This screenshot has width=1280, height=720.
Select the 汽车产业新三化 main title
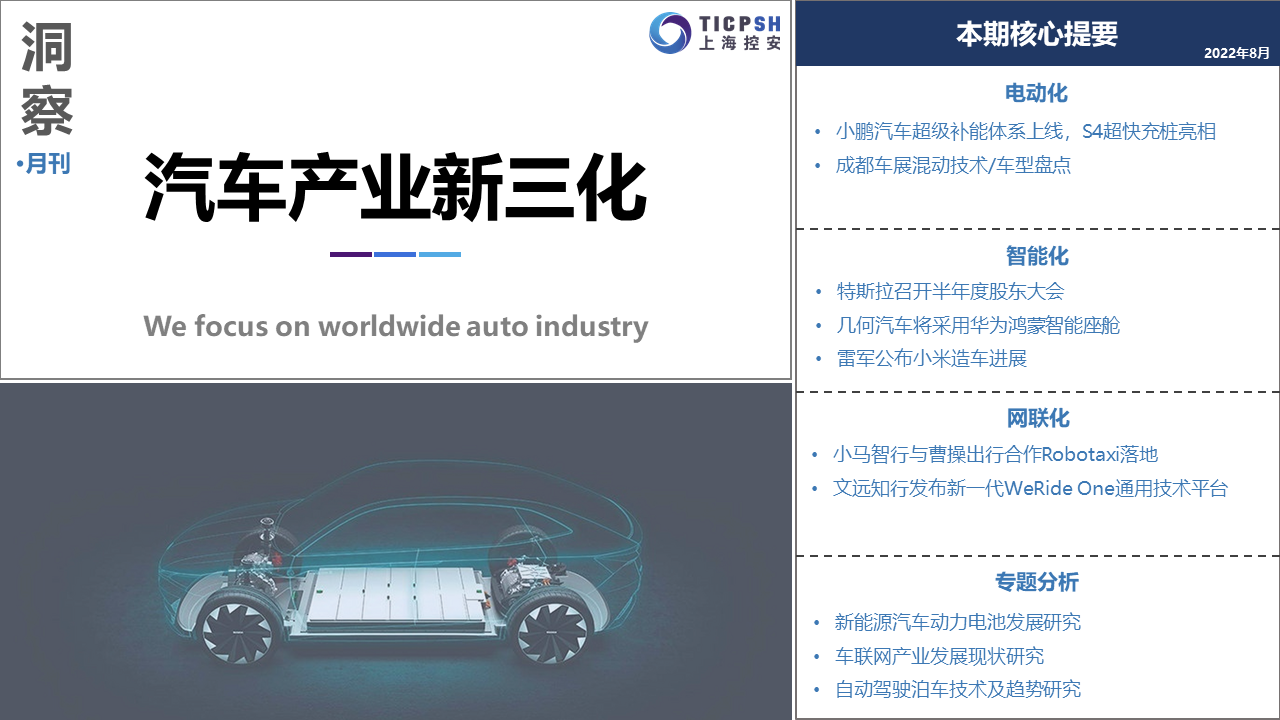coord(396,187)
